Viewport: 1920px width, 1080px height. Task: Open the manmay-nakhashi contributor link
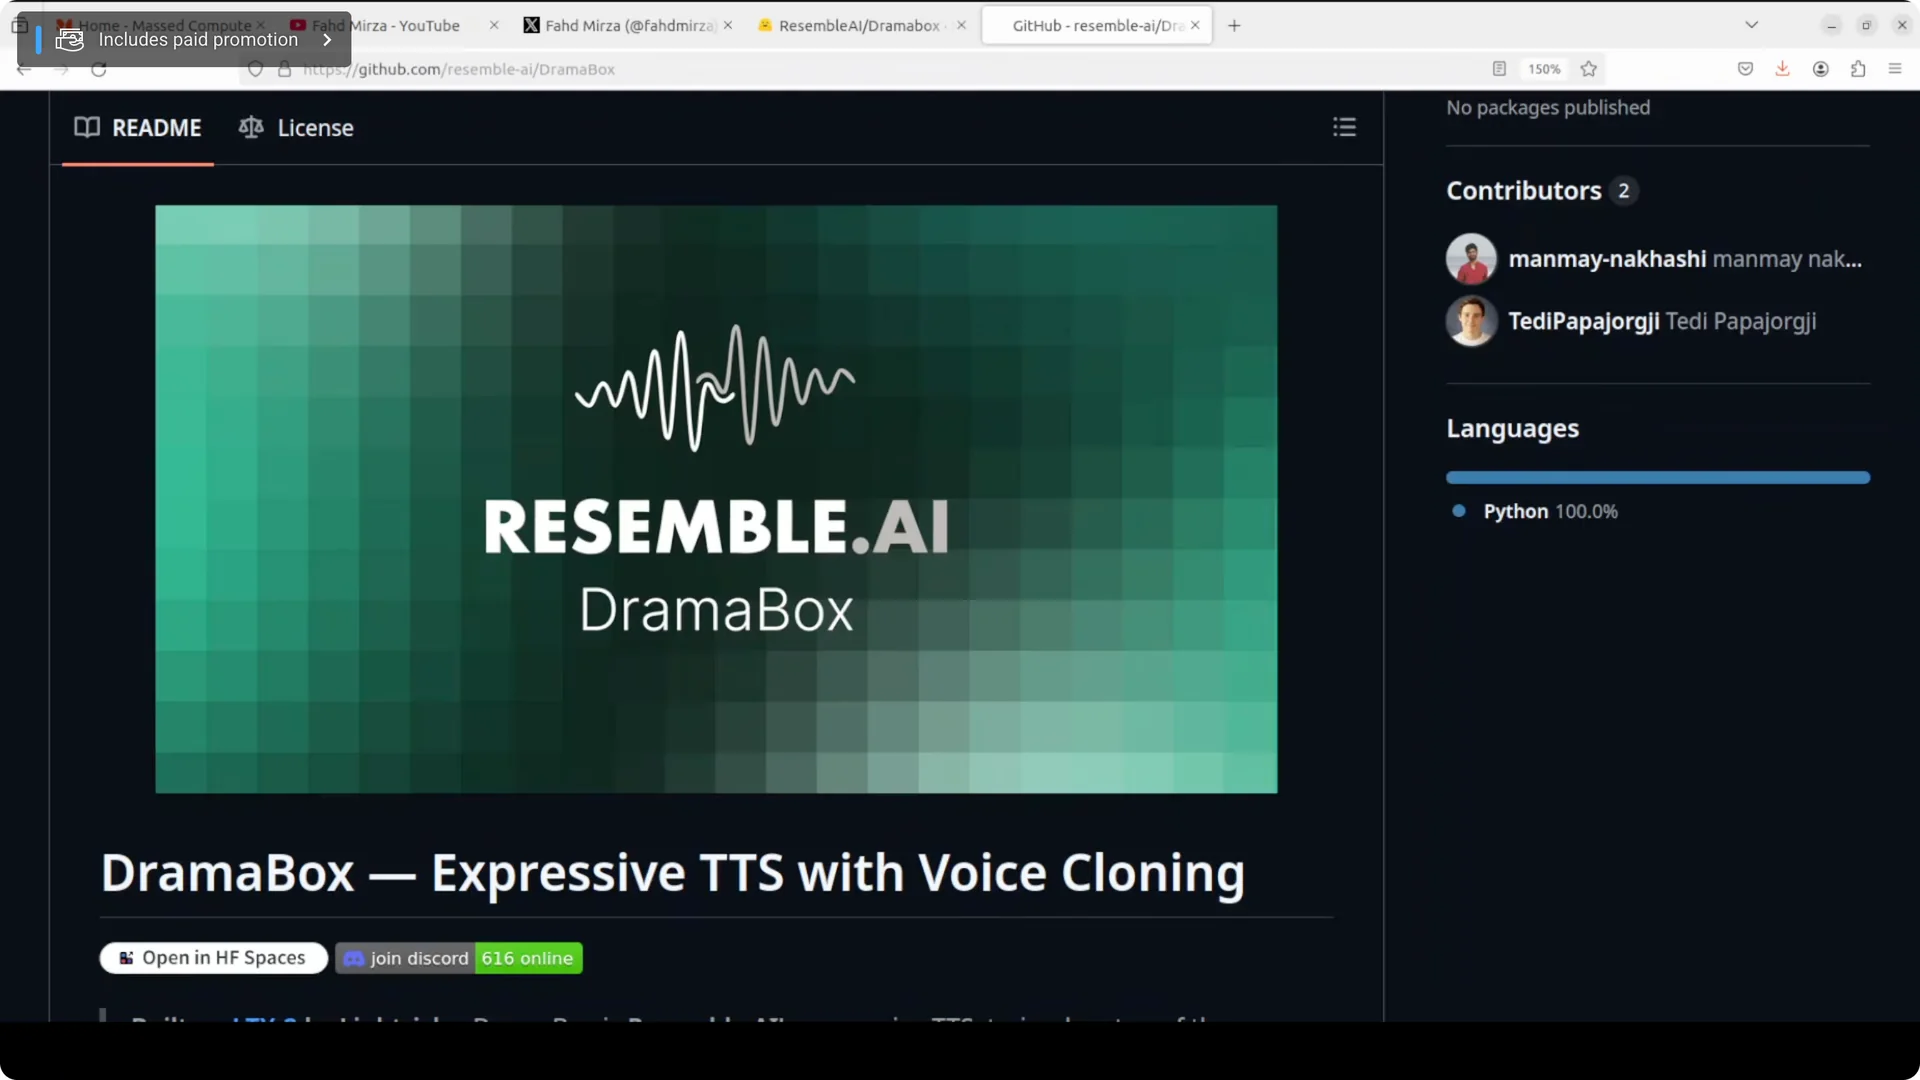tap(1607, 259)
